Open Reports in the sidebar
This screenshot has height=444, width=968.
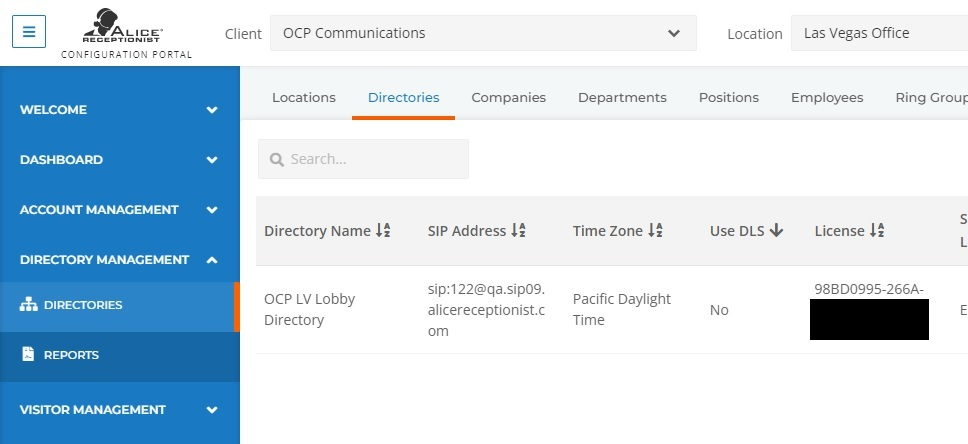click(x=119, y=355)
